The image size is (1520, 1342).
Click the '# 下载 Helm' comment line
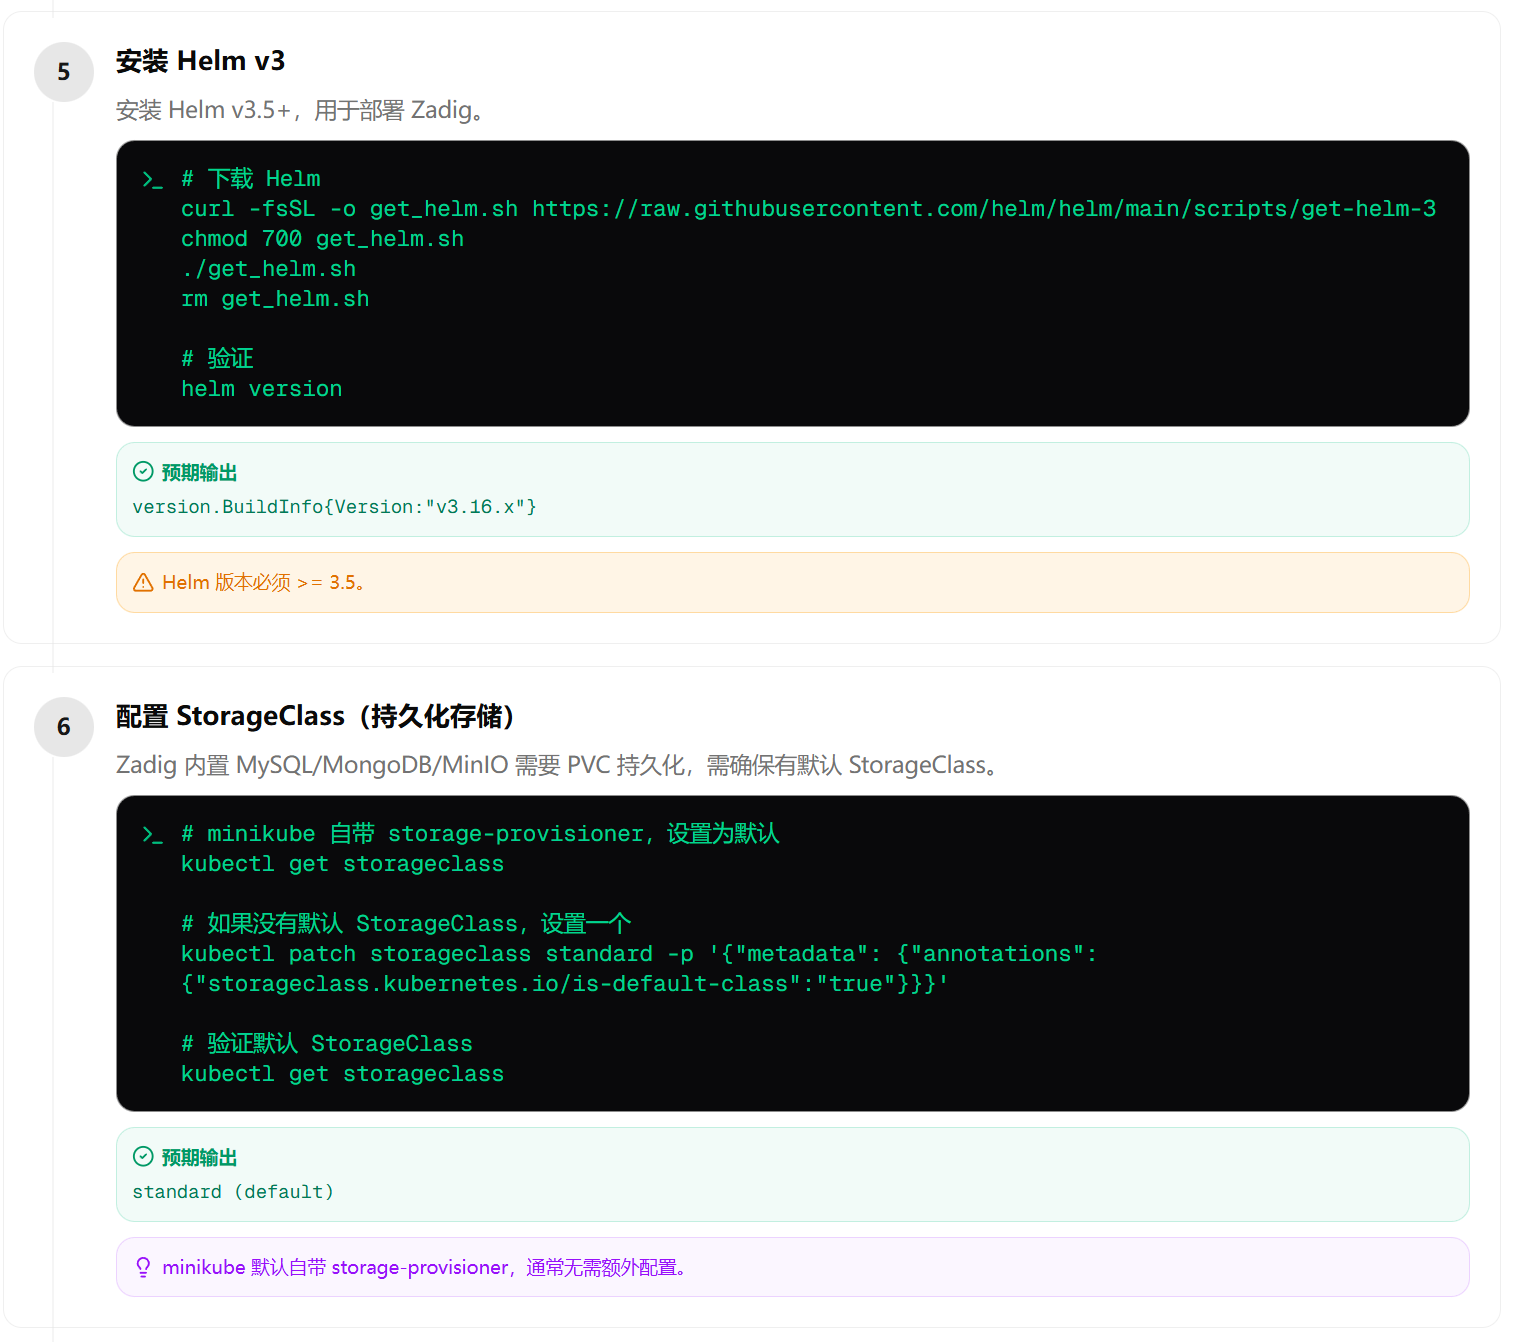(251, 179)
